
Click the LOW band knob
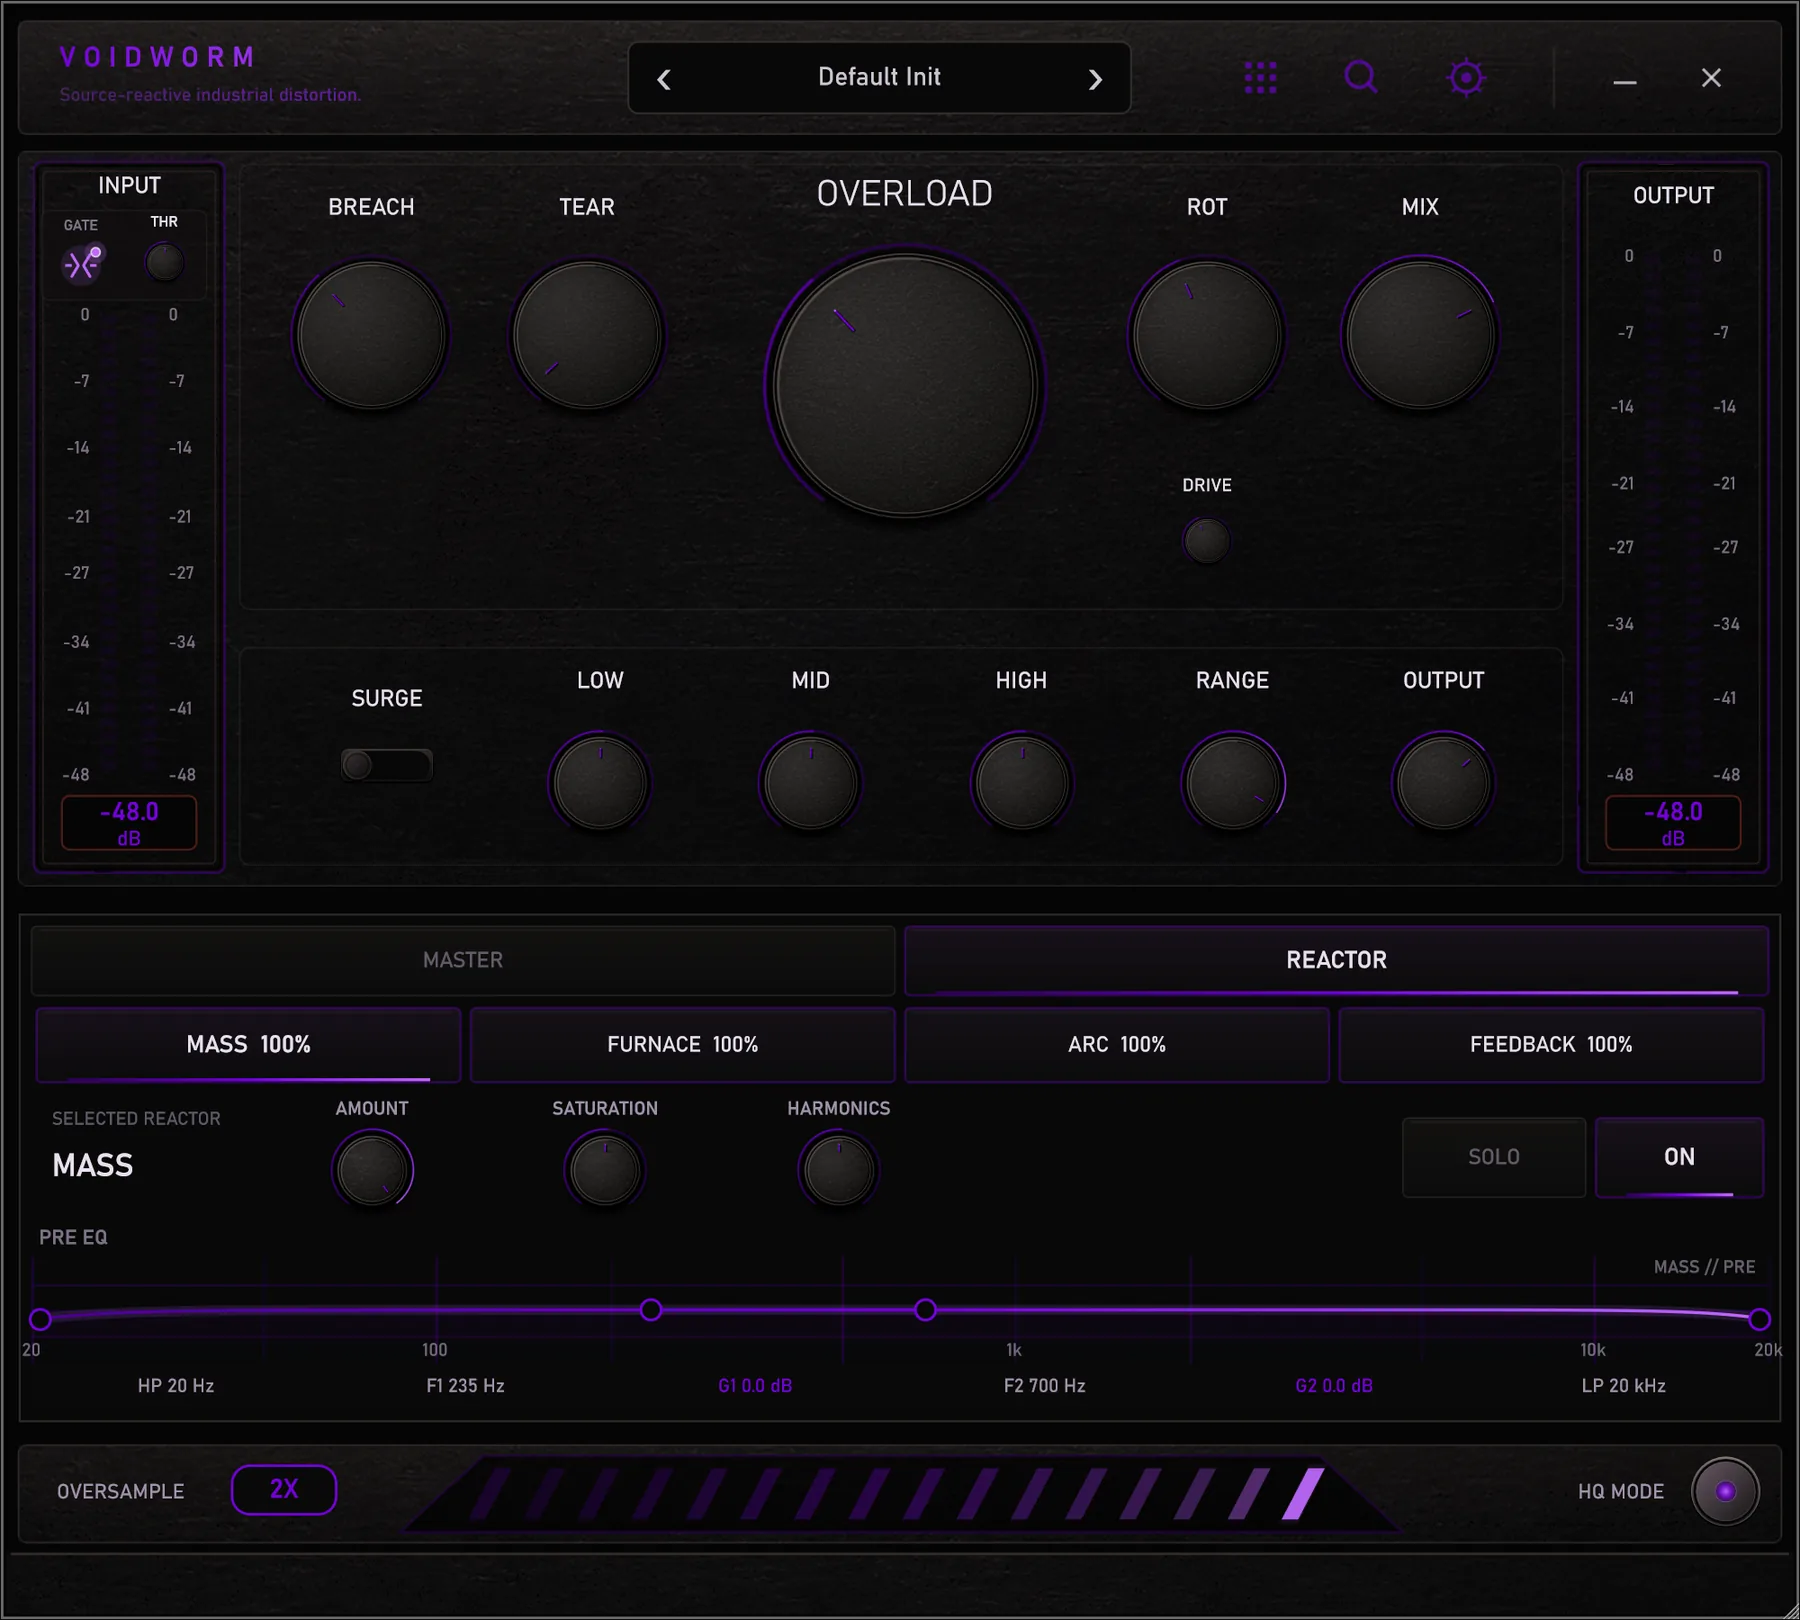(x=600, y=783)
